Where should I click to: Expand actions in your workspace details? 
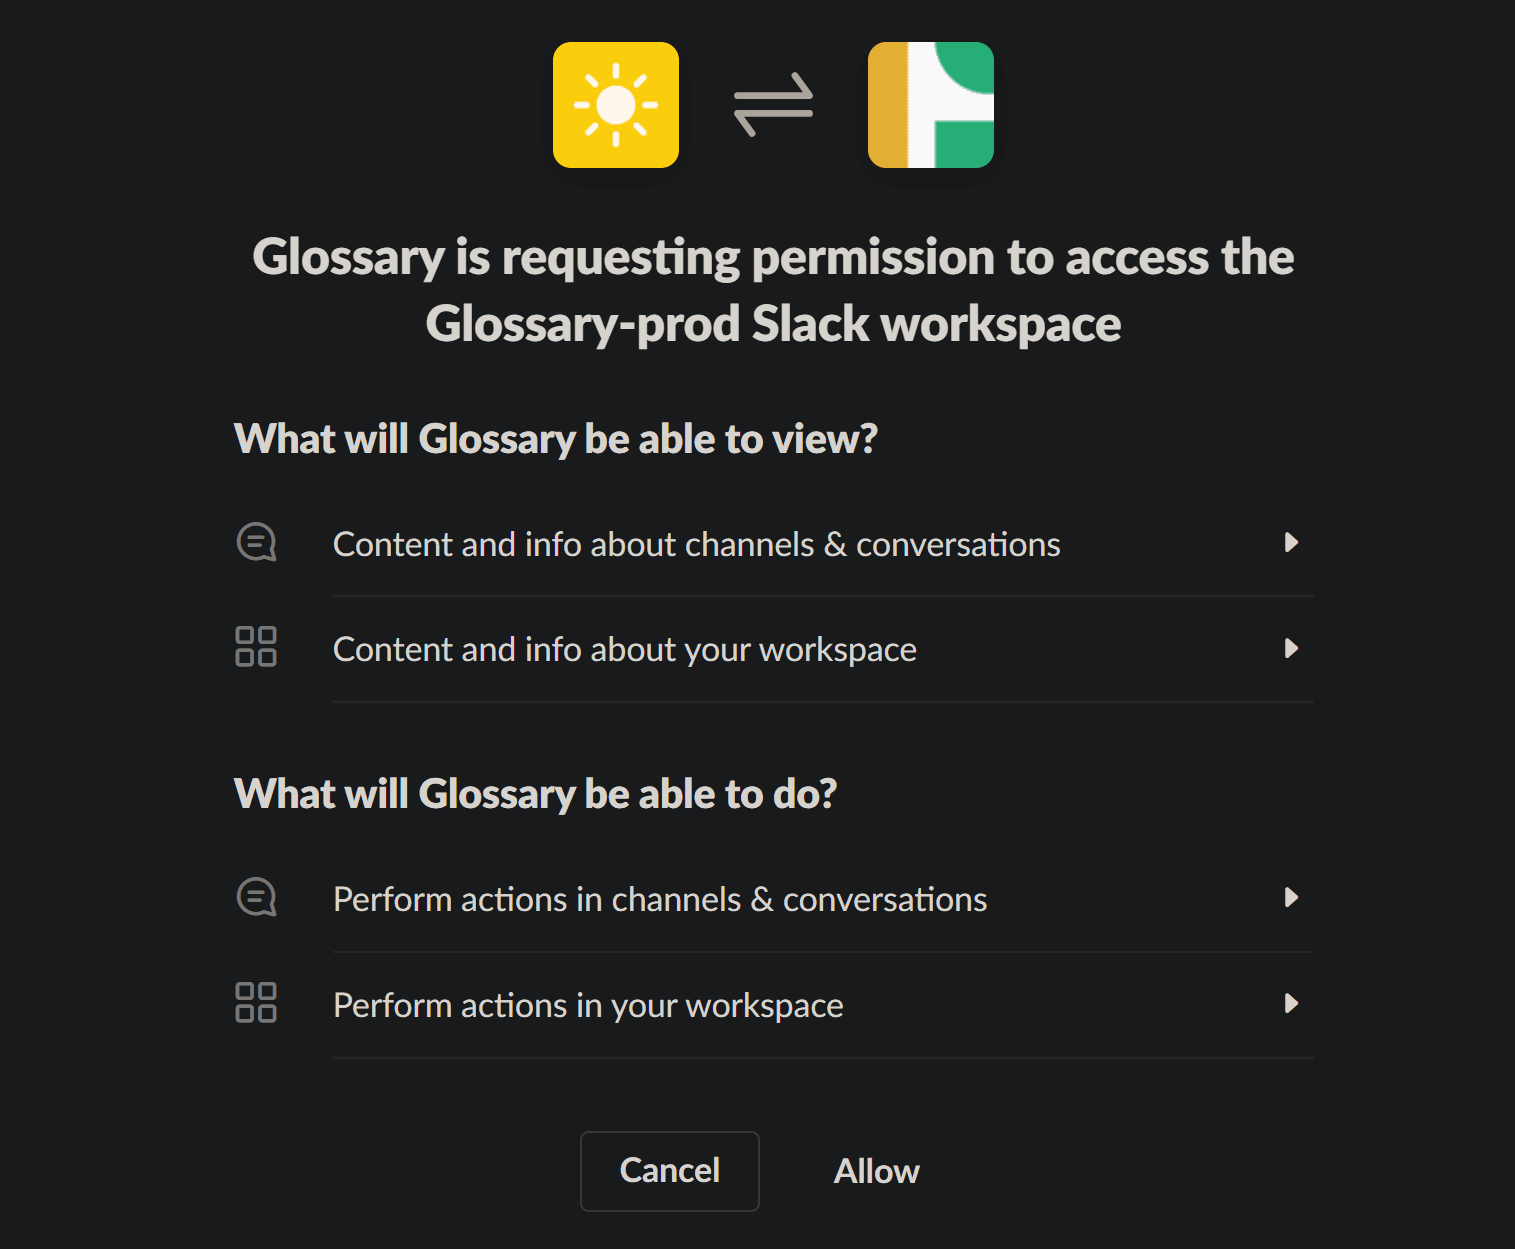1292,1003
